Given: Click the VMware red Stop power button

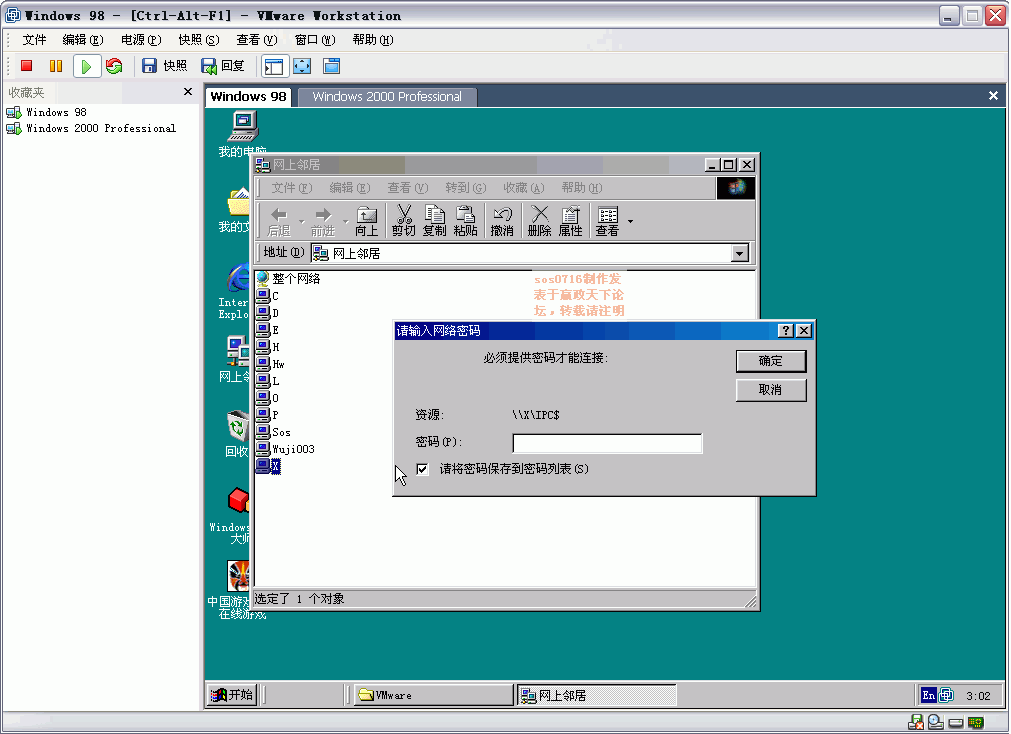Looking at the screenshot, I should coord(26,66).
